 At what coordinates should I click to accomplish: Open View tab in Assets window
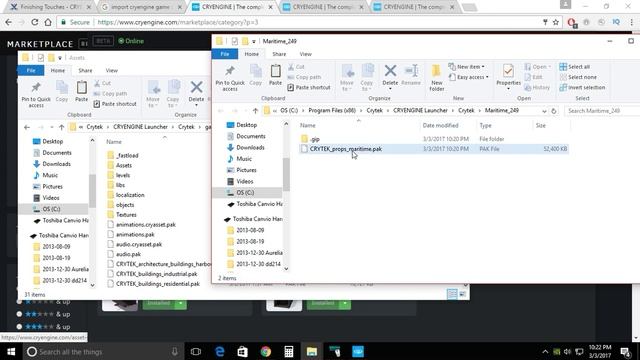111,70
